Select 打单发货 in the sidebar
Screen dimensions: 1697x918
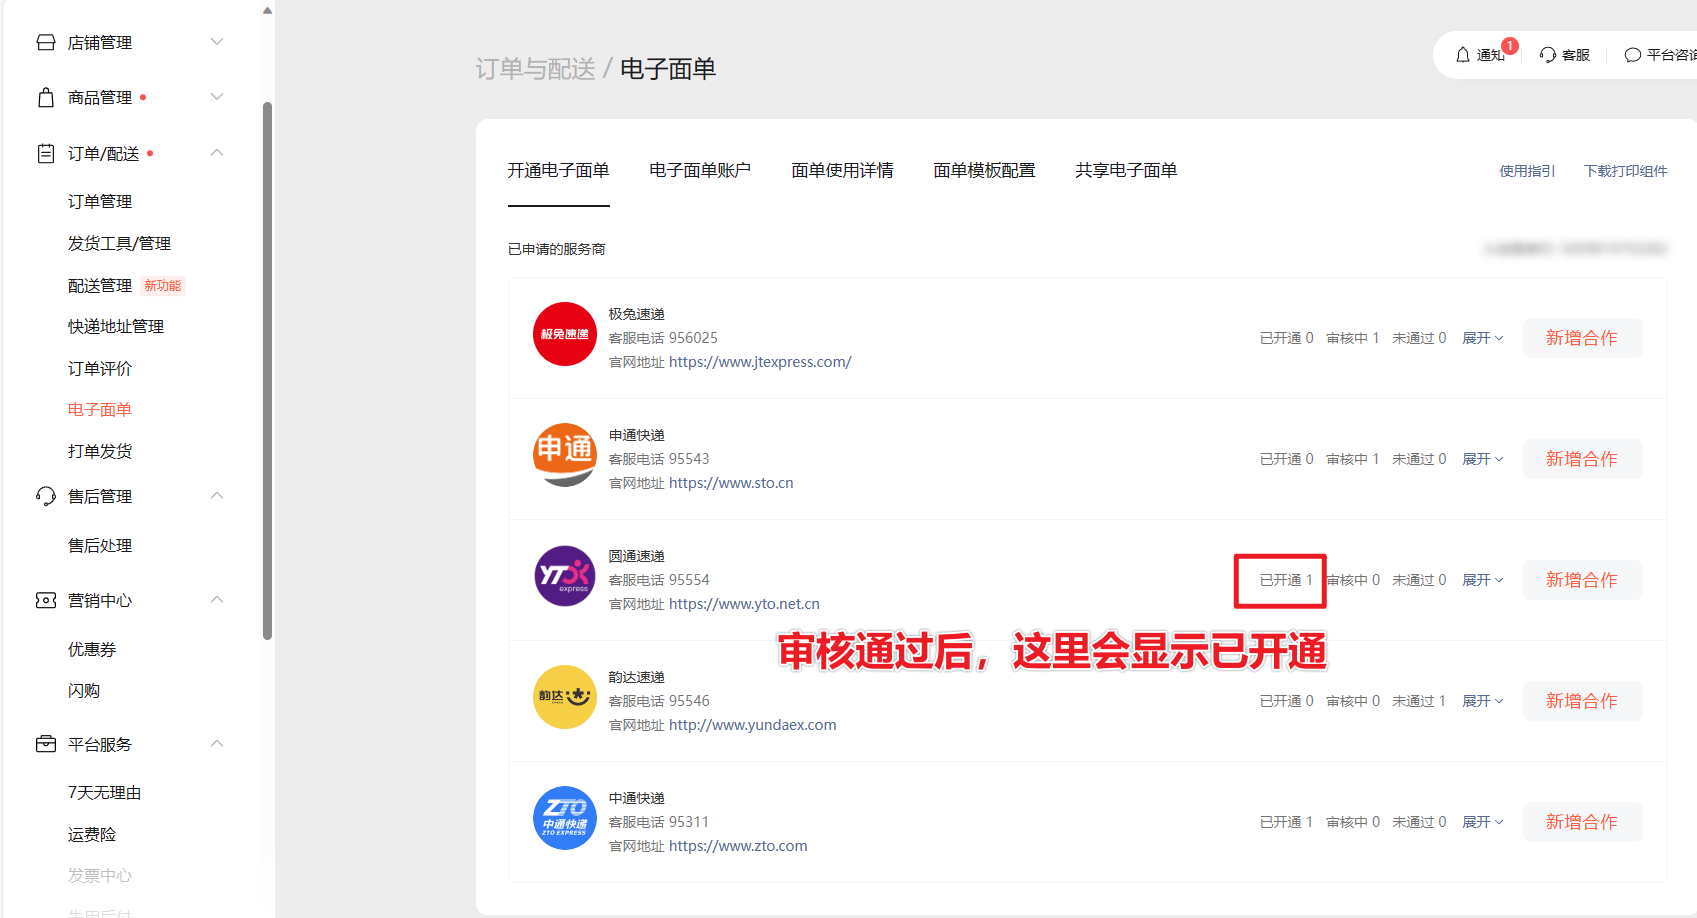tap(100, 451)
